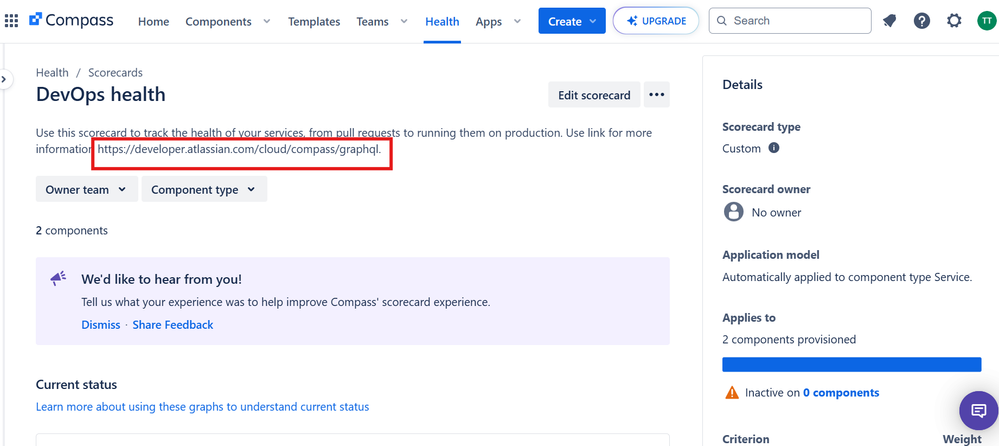Image resolution: width=999 pixels, height=446 pixels.
Task: Open the app switcher grid icon
Action: (x=11, y=21)
